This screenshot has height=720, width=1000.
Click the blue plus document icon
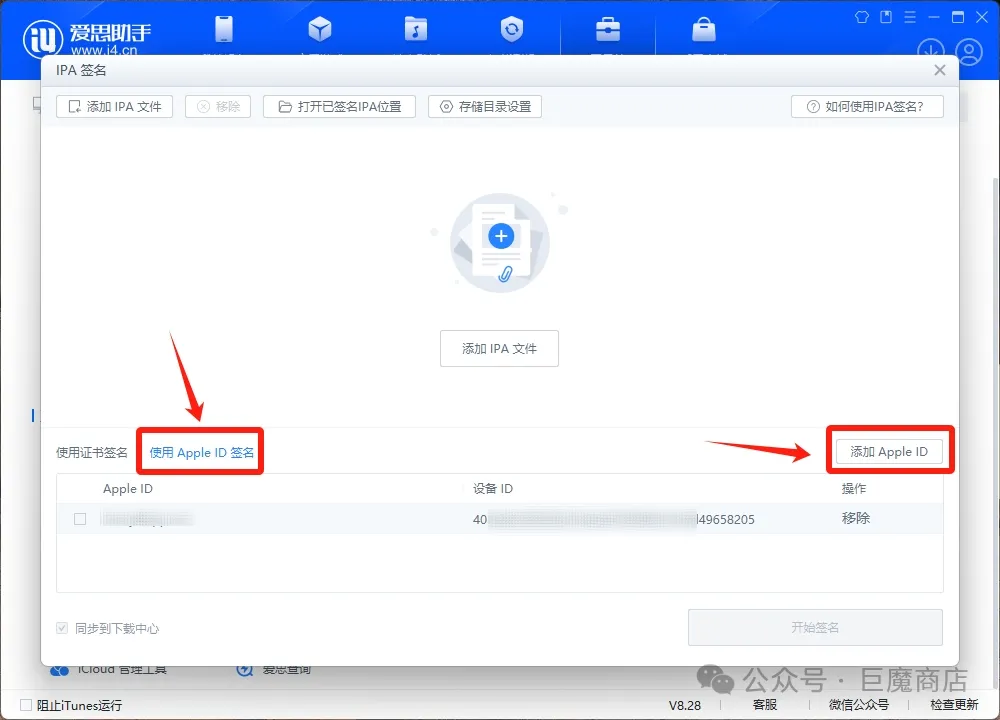pyautogui.click(x=501, y=237)
